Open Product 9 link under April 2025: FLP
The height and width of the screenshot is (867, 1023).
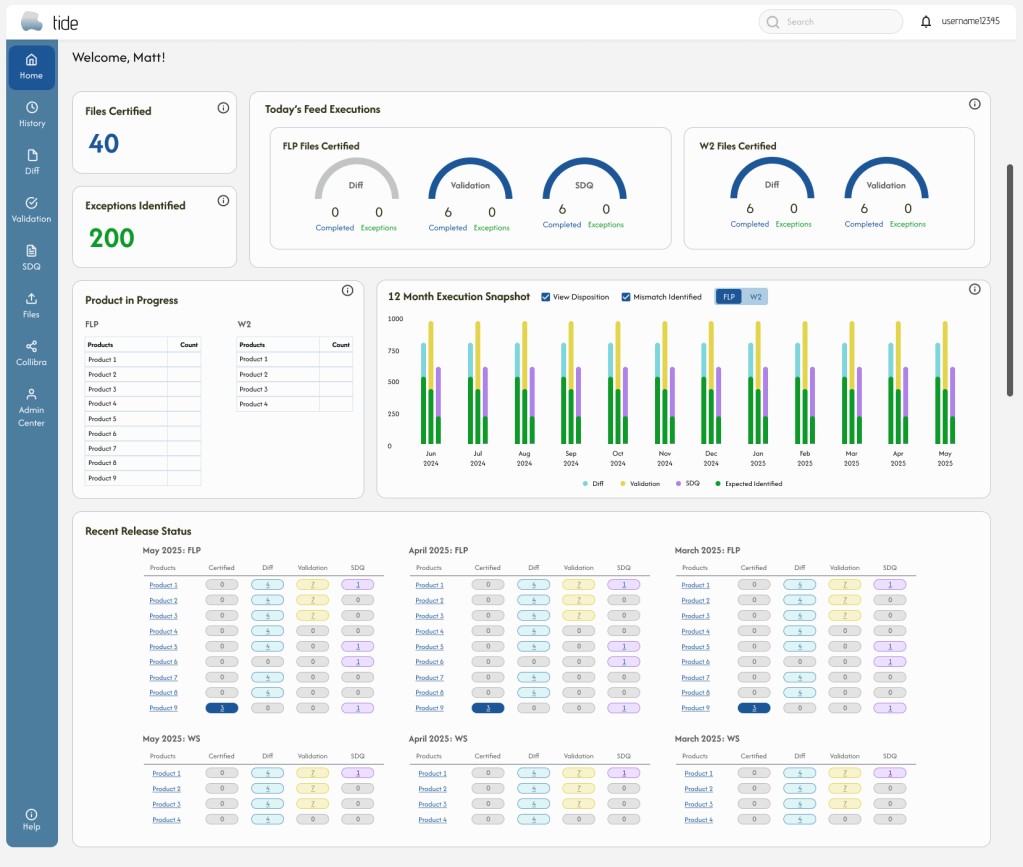(x=429, y=708)
